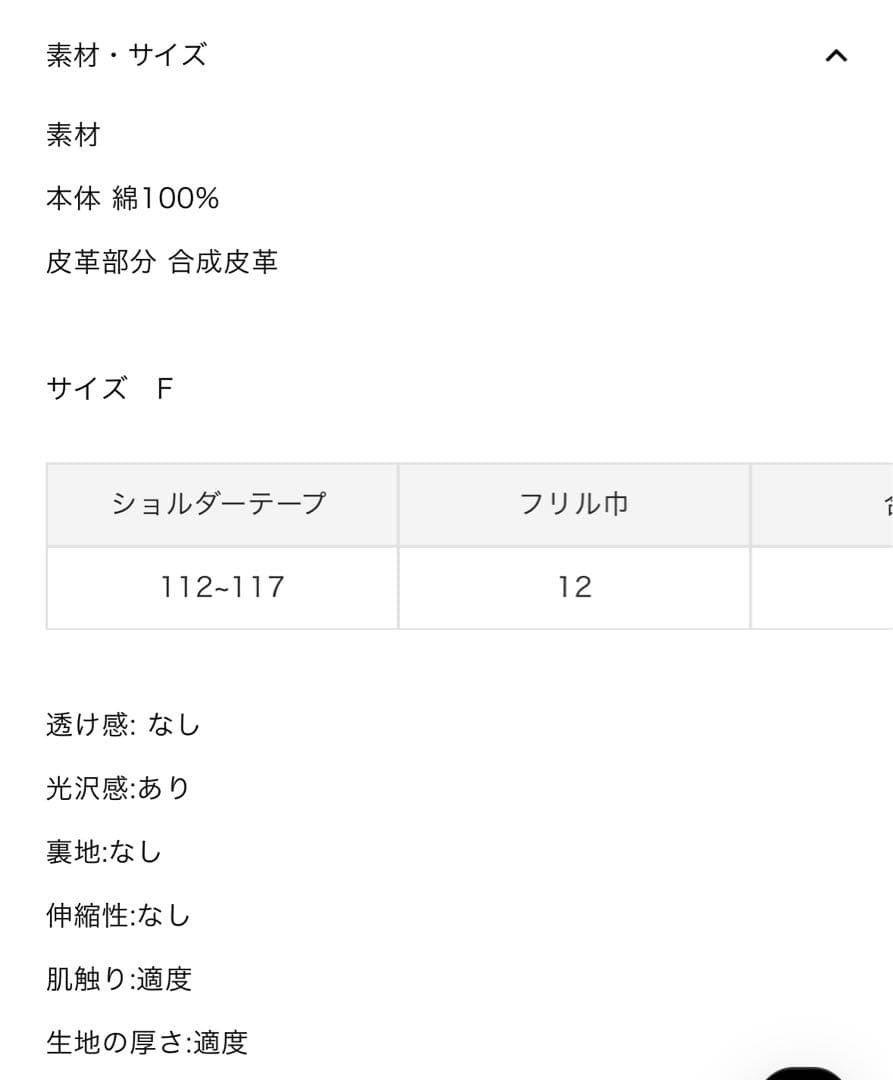Select the table cell showing 12

pos(574,587)
